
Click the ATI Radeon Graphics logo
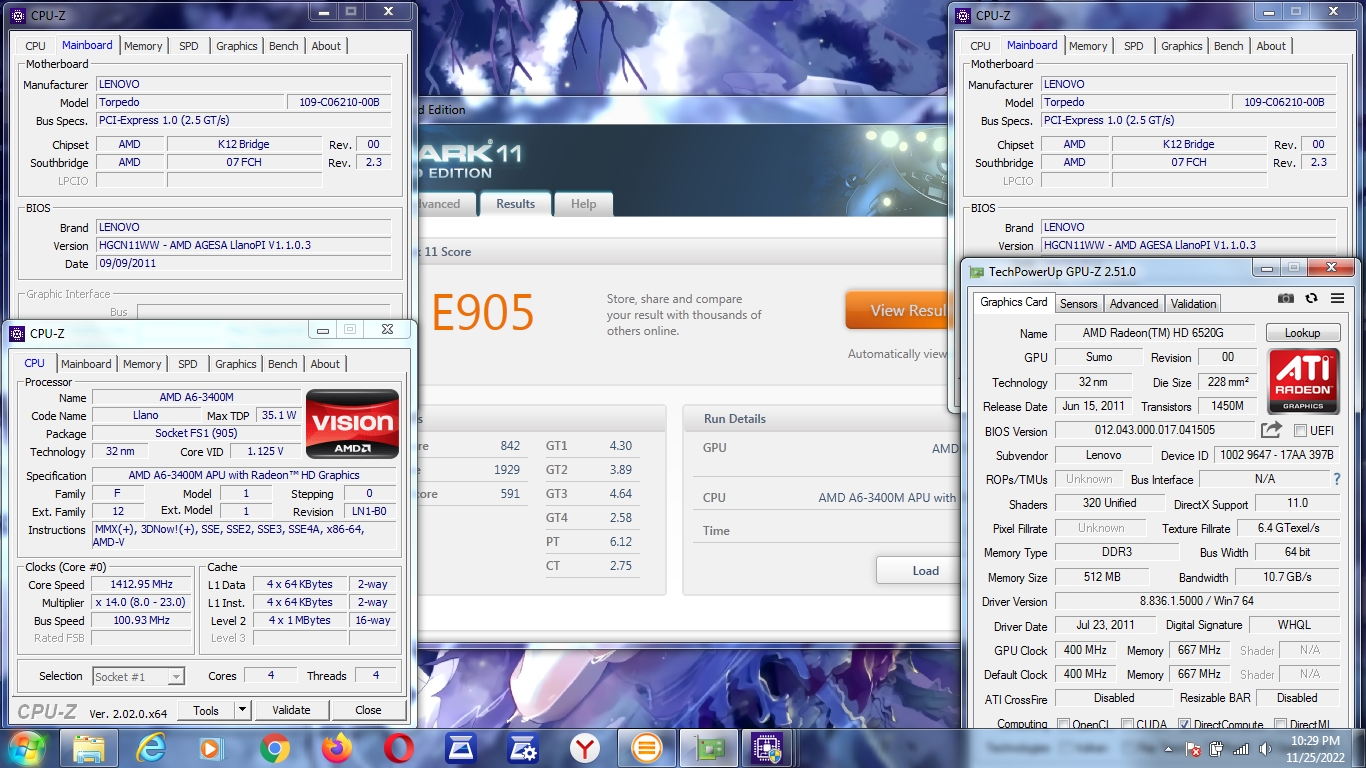(x=1303, y=381)
